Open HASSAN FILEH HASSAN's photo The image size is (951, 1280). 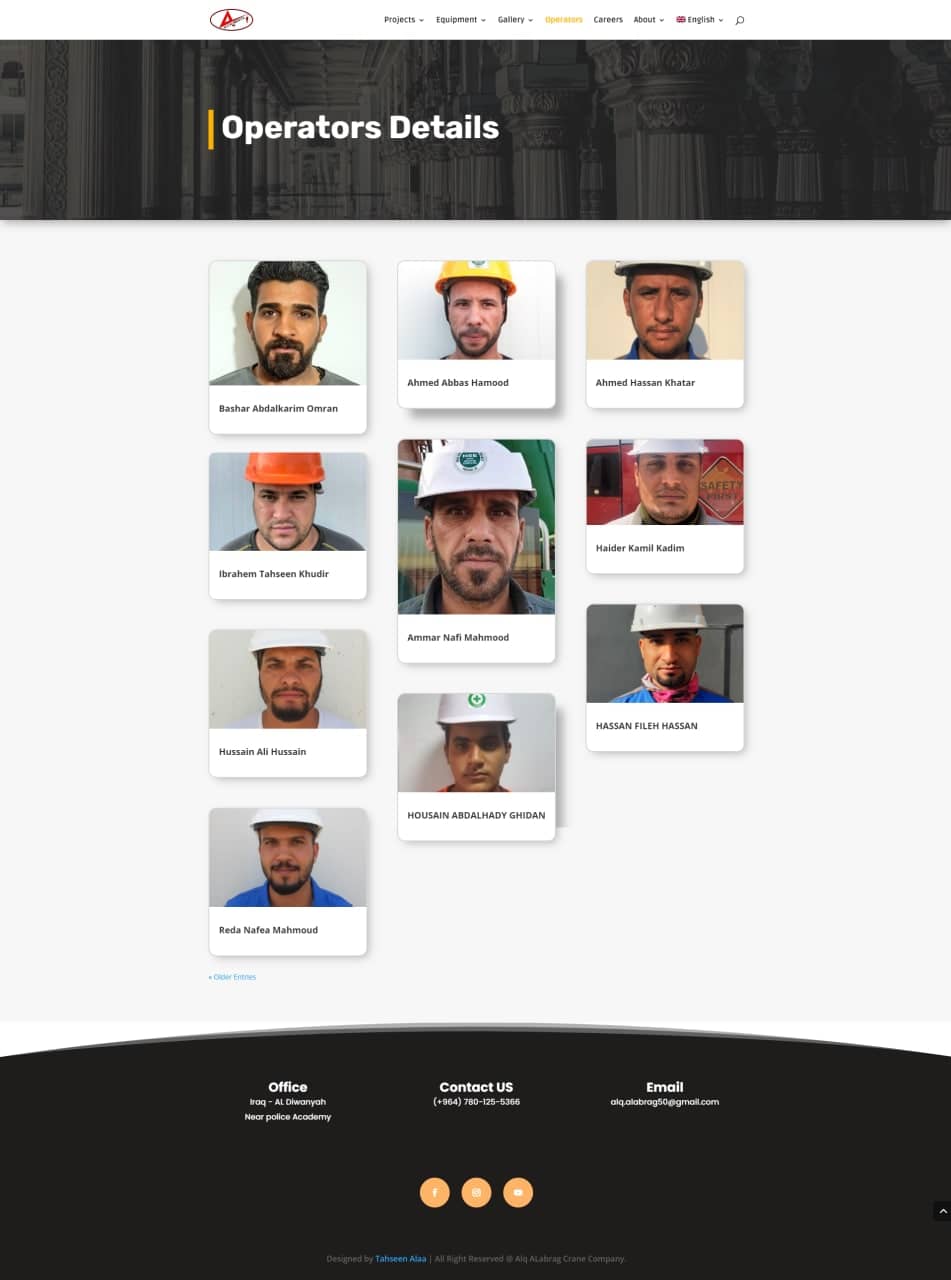(x=665, y=653)
